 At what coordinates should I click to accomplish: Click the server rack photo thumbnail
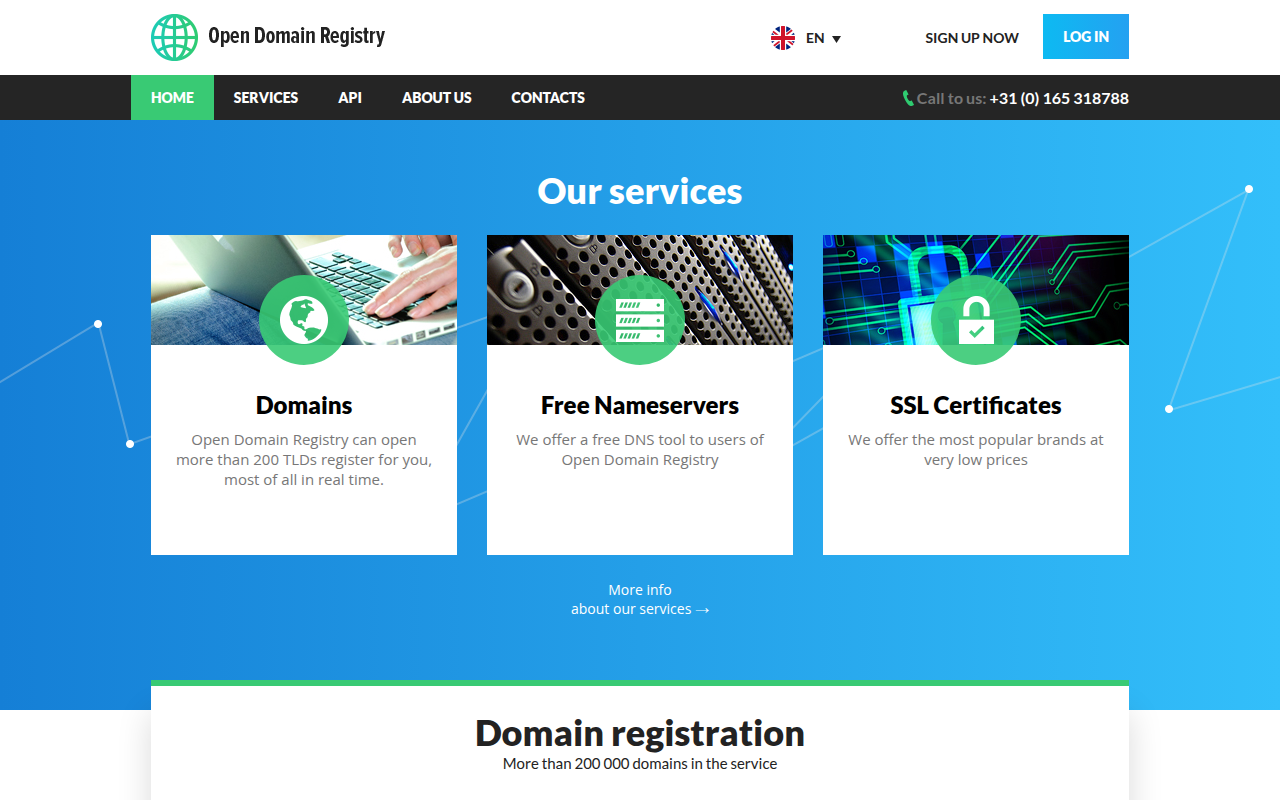click(x=640, y=290)
